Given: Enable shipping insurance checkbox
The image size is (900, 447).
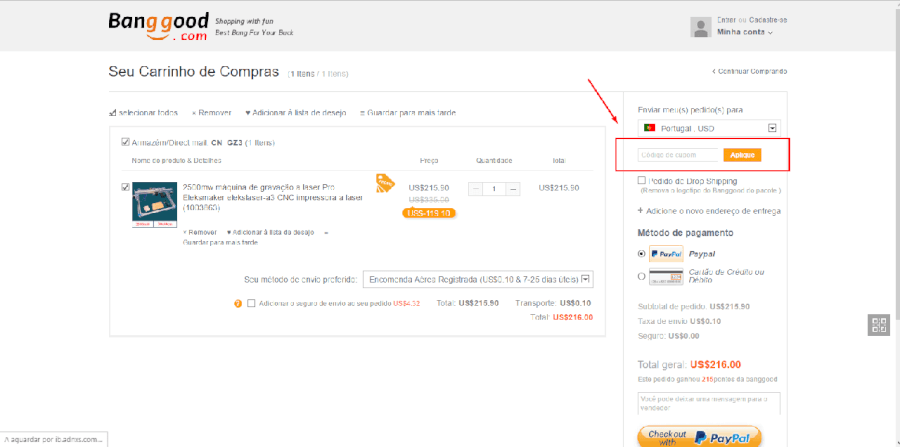Looking at the screenshot, I should pos(251,303).
